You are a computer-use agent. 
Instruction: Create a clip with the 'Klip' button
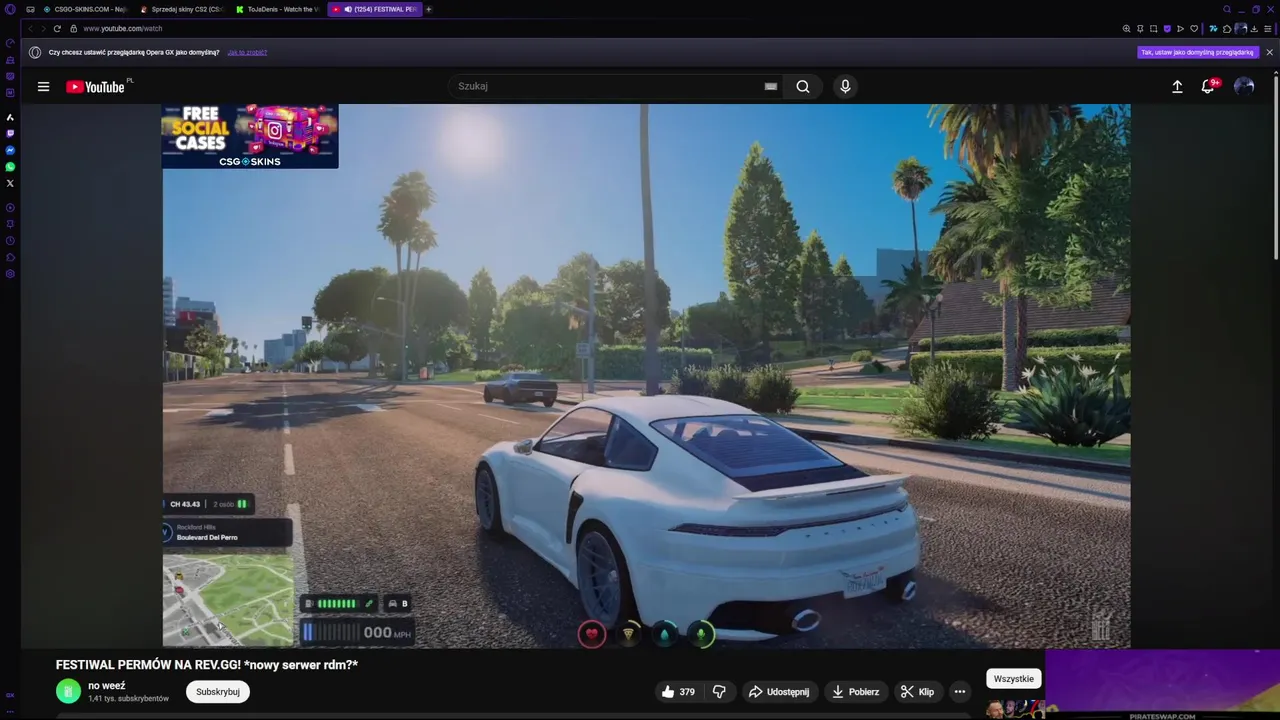click(x=917, y=691)
